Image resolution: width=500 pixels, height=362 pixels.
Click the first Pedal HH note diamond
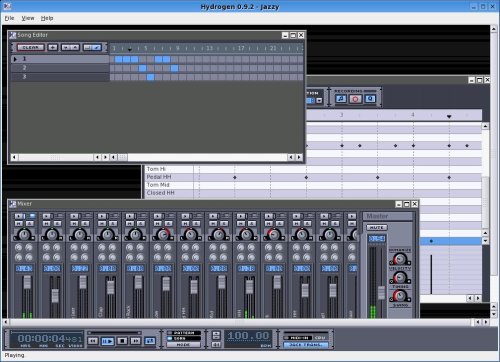(235, 177)
